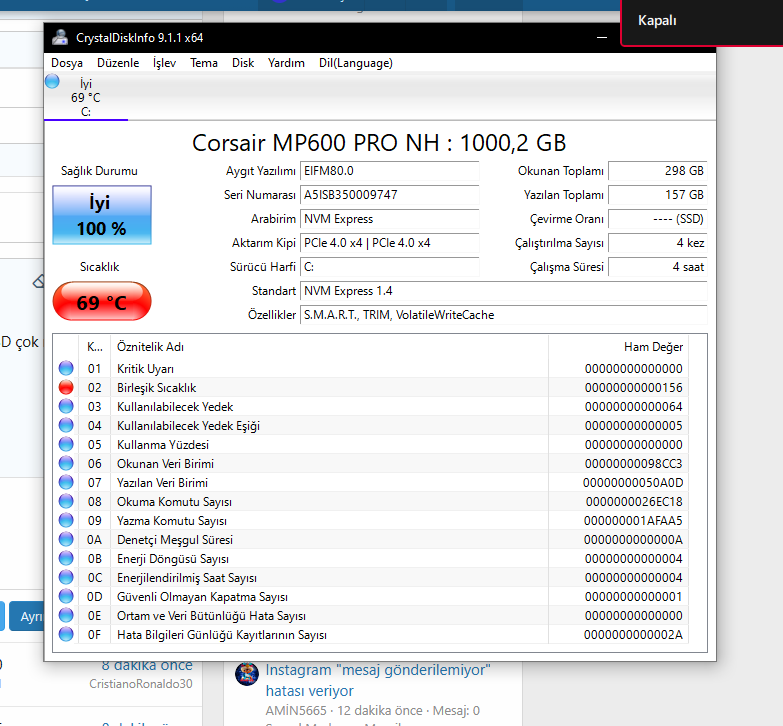Click the status orb for Güvenli Olmayan Kapatma Sayısı
This screenshot has width=783, height=726.
click(x=66, y=596)
